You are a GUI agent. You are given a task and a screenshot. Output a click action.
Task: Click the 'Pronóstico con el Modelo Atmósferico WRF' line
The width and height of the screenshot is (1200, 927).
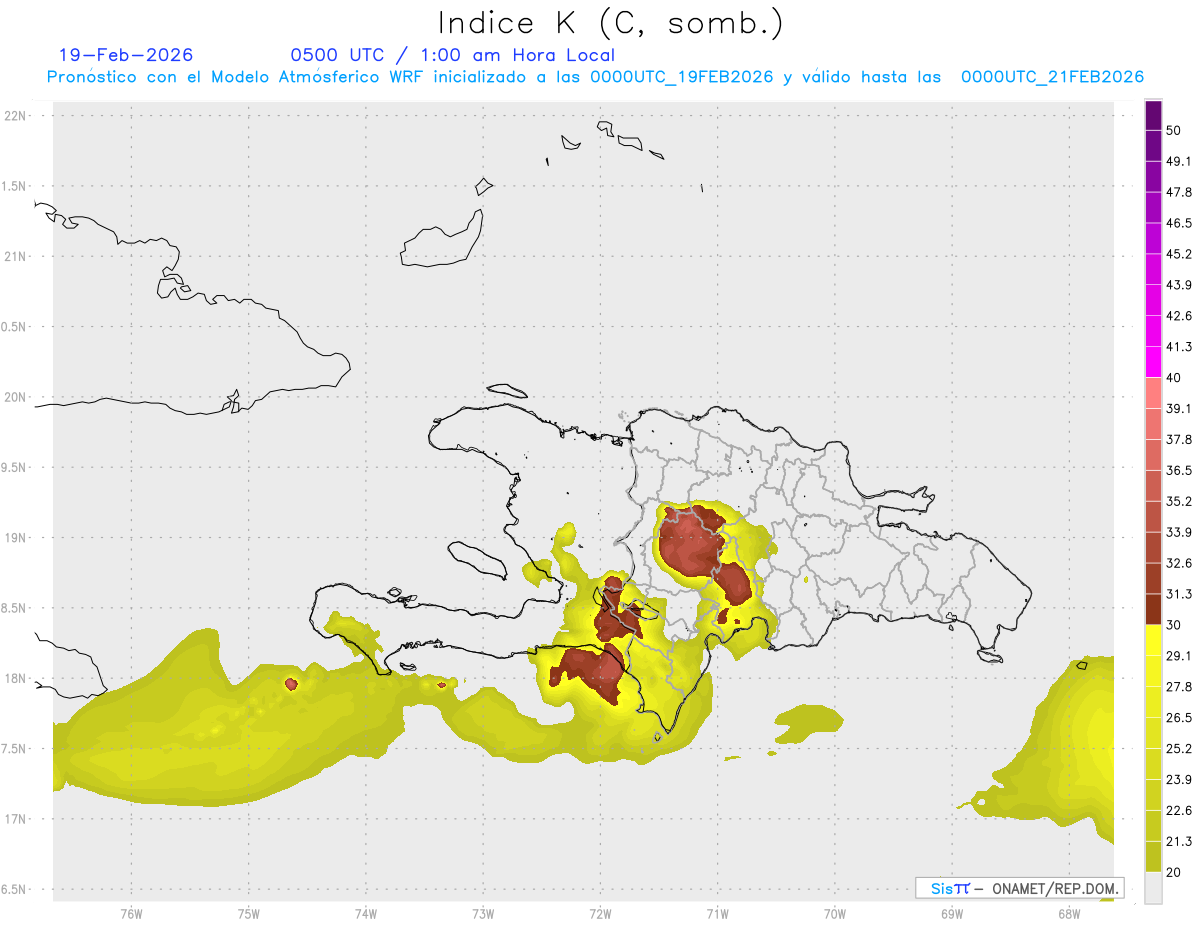[x=595, y=77]
